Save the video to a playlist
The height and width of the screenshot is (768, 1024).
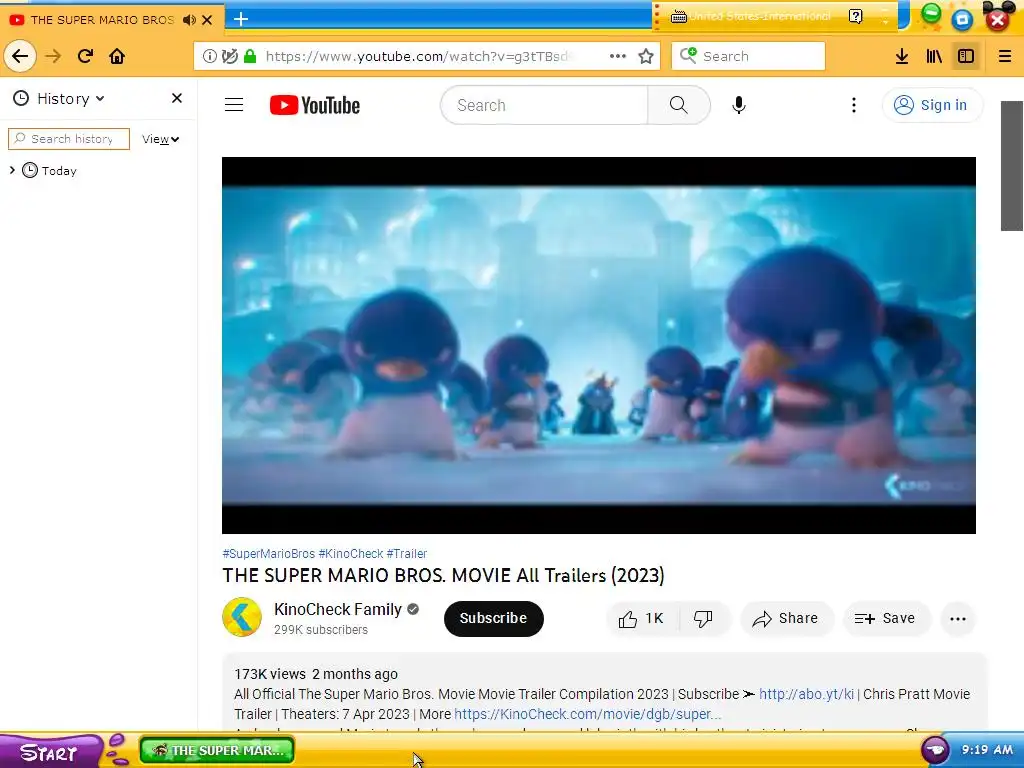[886, 618]
